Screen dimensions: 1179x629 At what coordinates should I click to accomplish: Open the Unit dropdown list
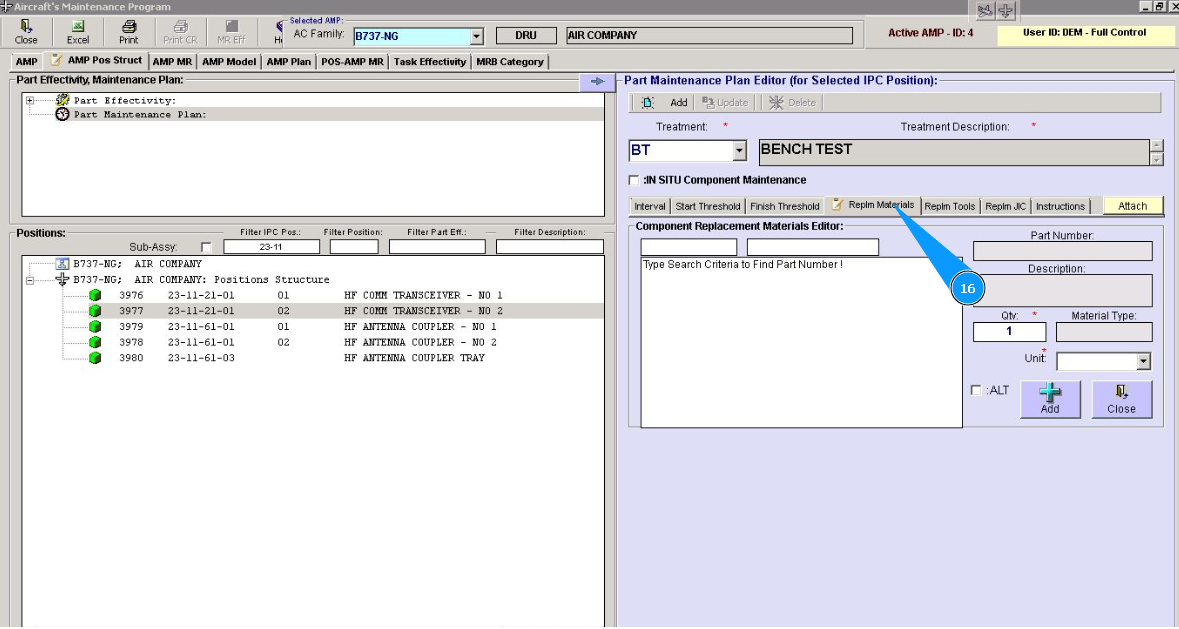pos(1144,362)
